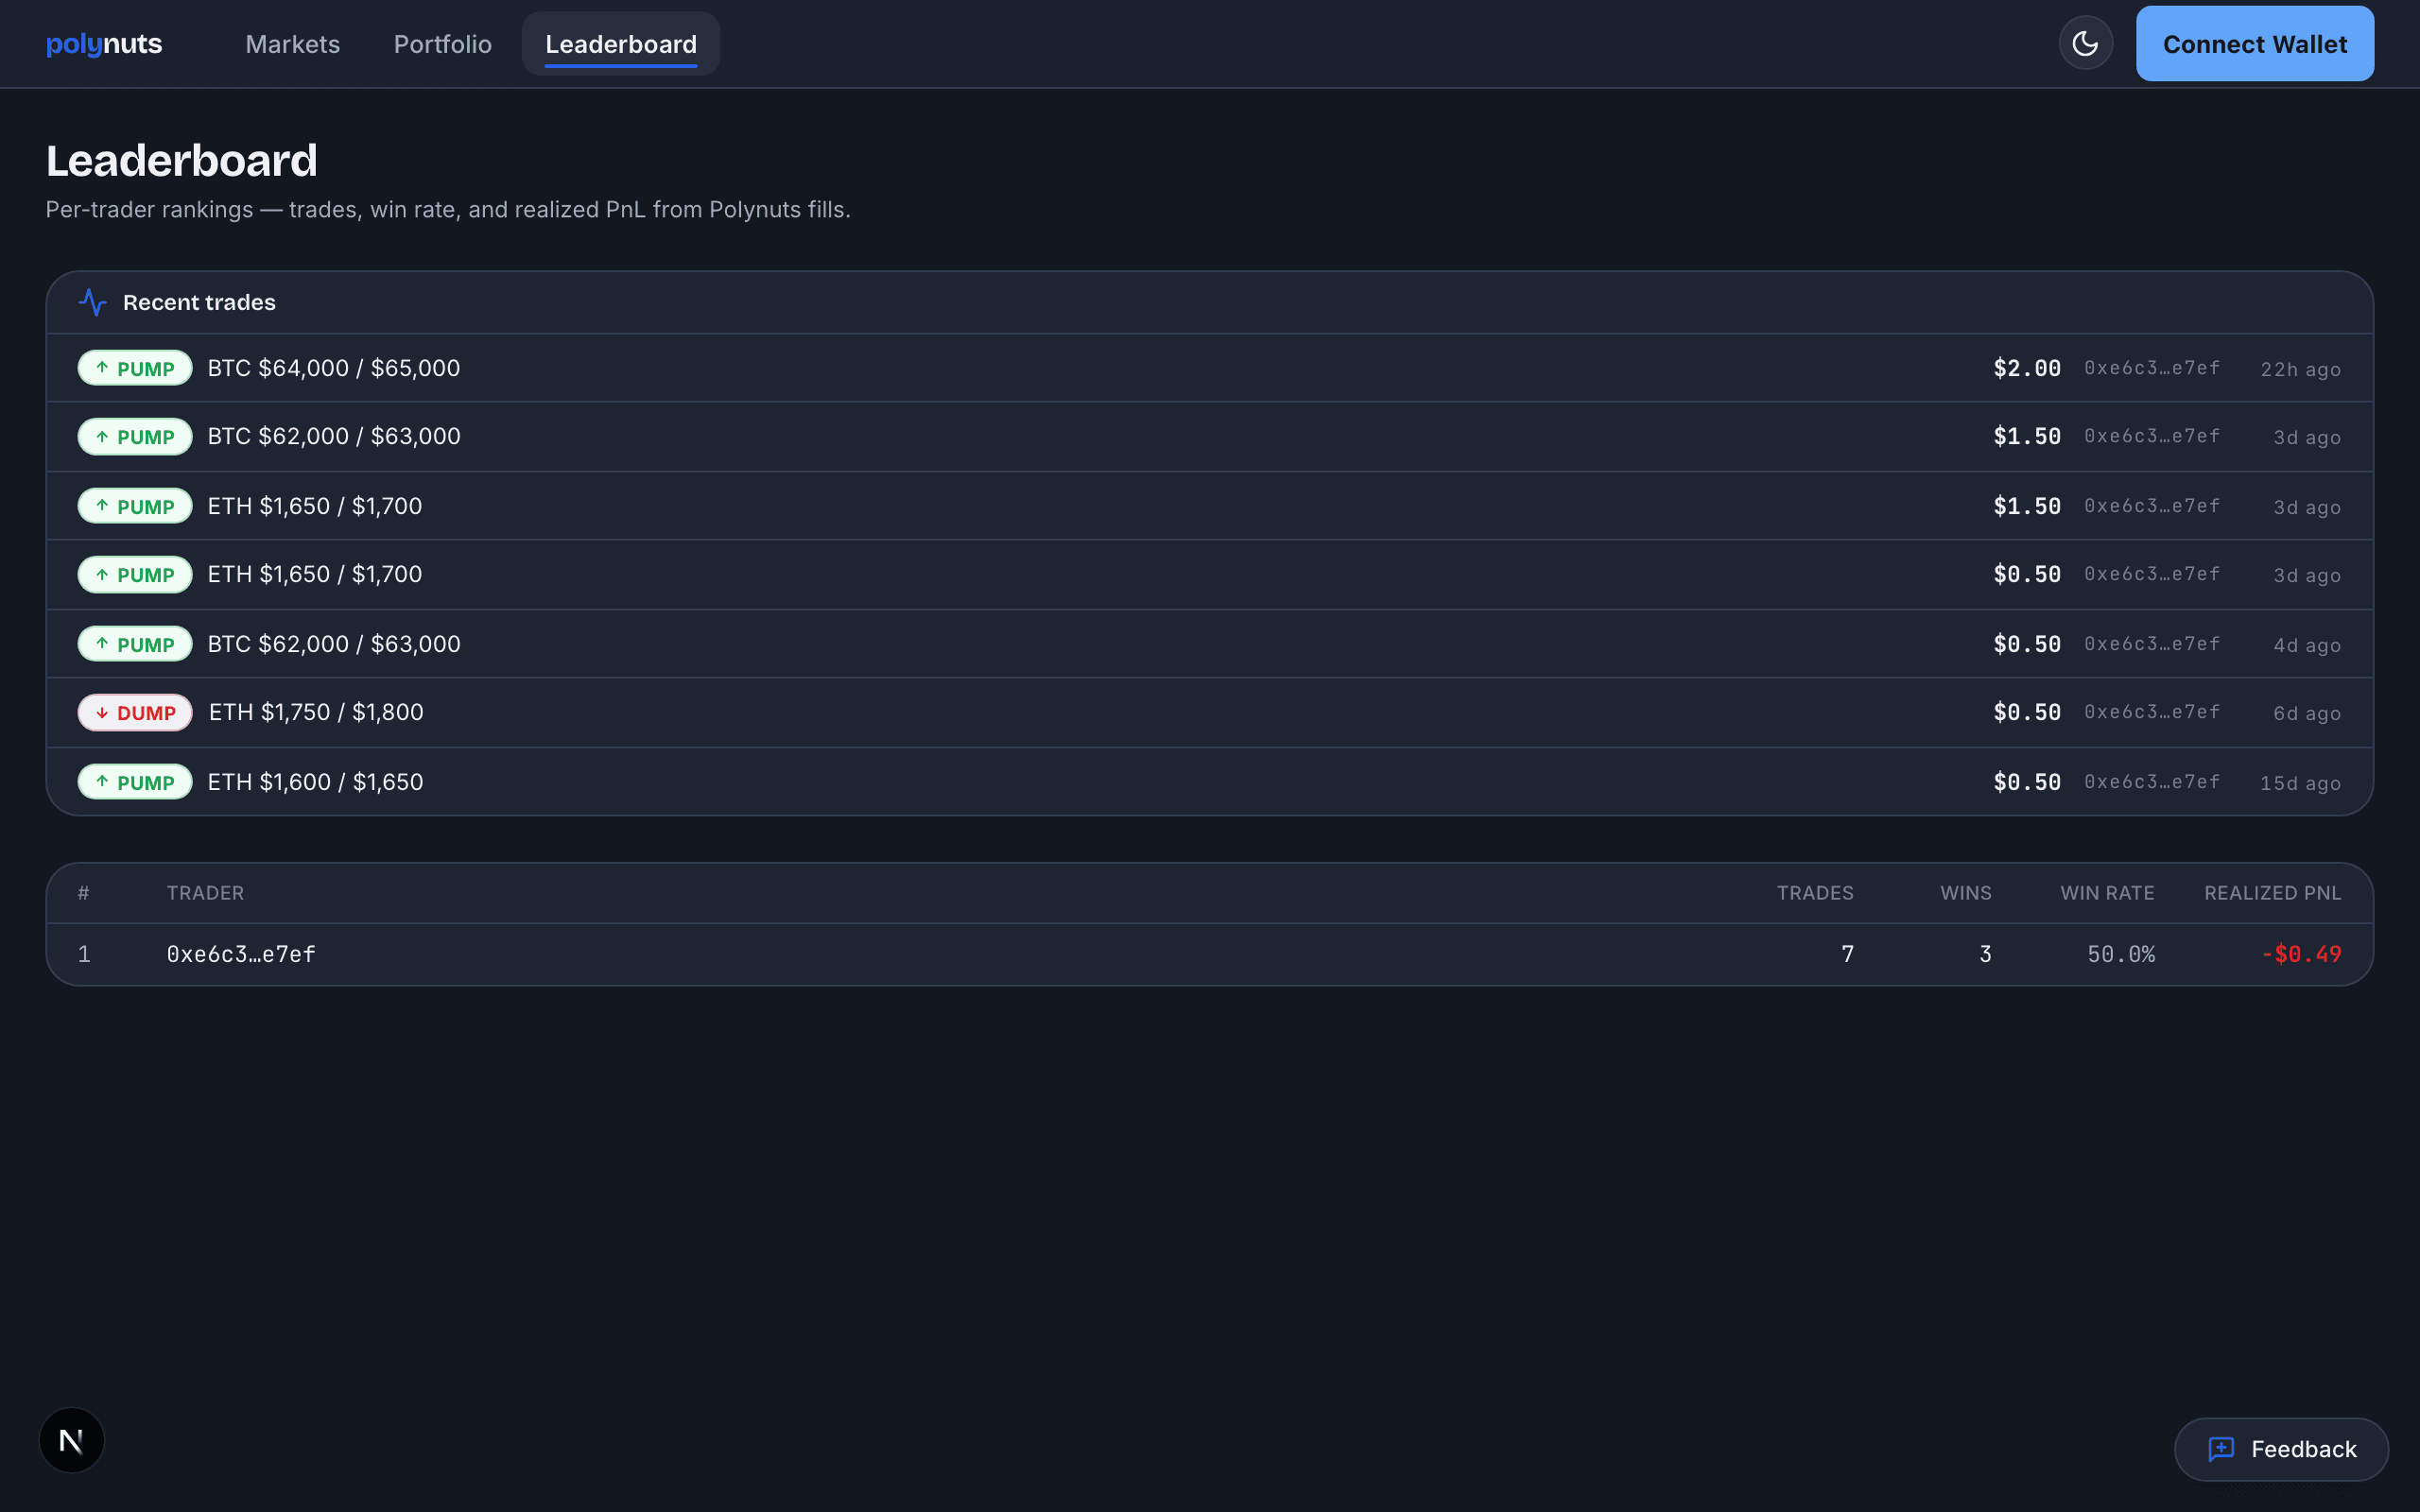The width and height of the screenshot is (2420, 1512).
Task: Open the Portfolio tab
Action: coord(443,44)
